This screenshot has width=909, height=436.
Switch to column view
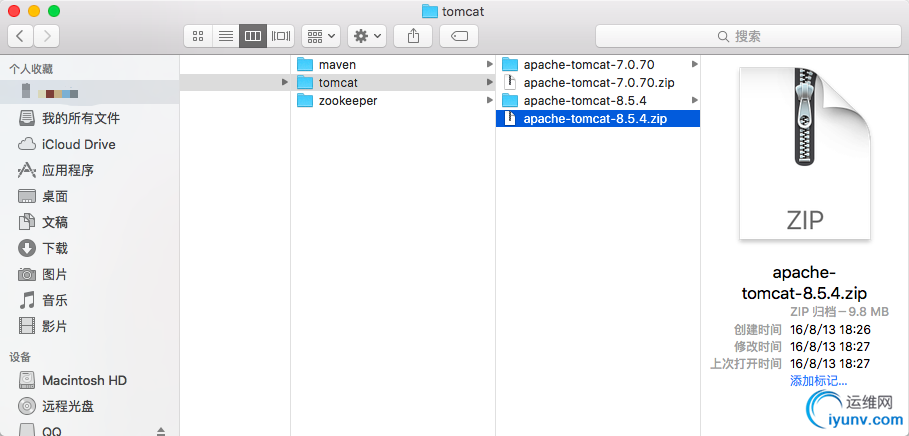pos(253,36)
